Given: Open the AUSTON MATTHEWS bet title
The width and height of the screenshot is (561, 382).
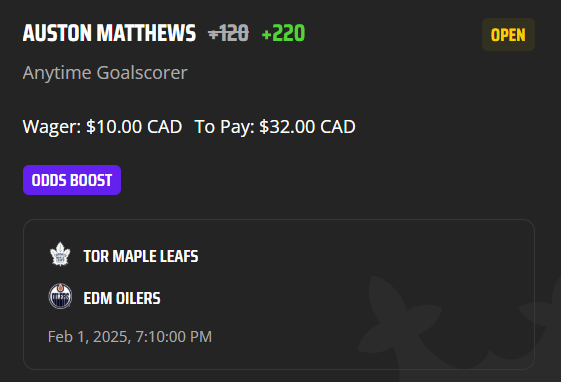Looking at the screenshot, I should [109, 33].
